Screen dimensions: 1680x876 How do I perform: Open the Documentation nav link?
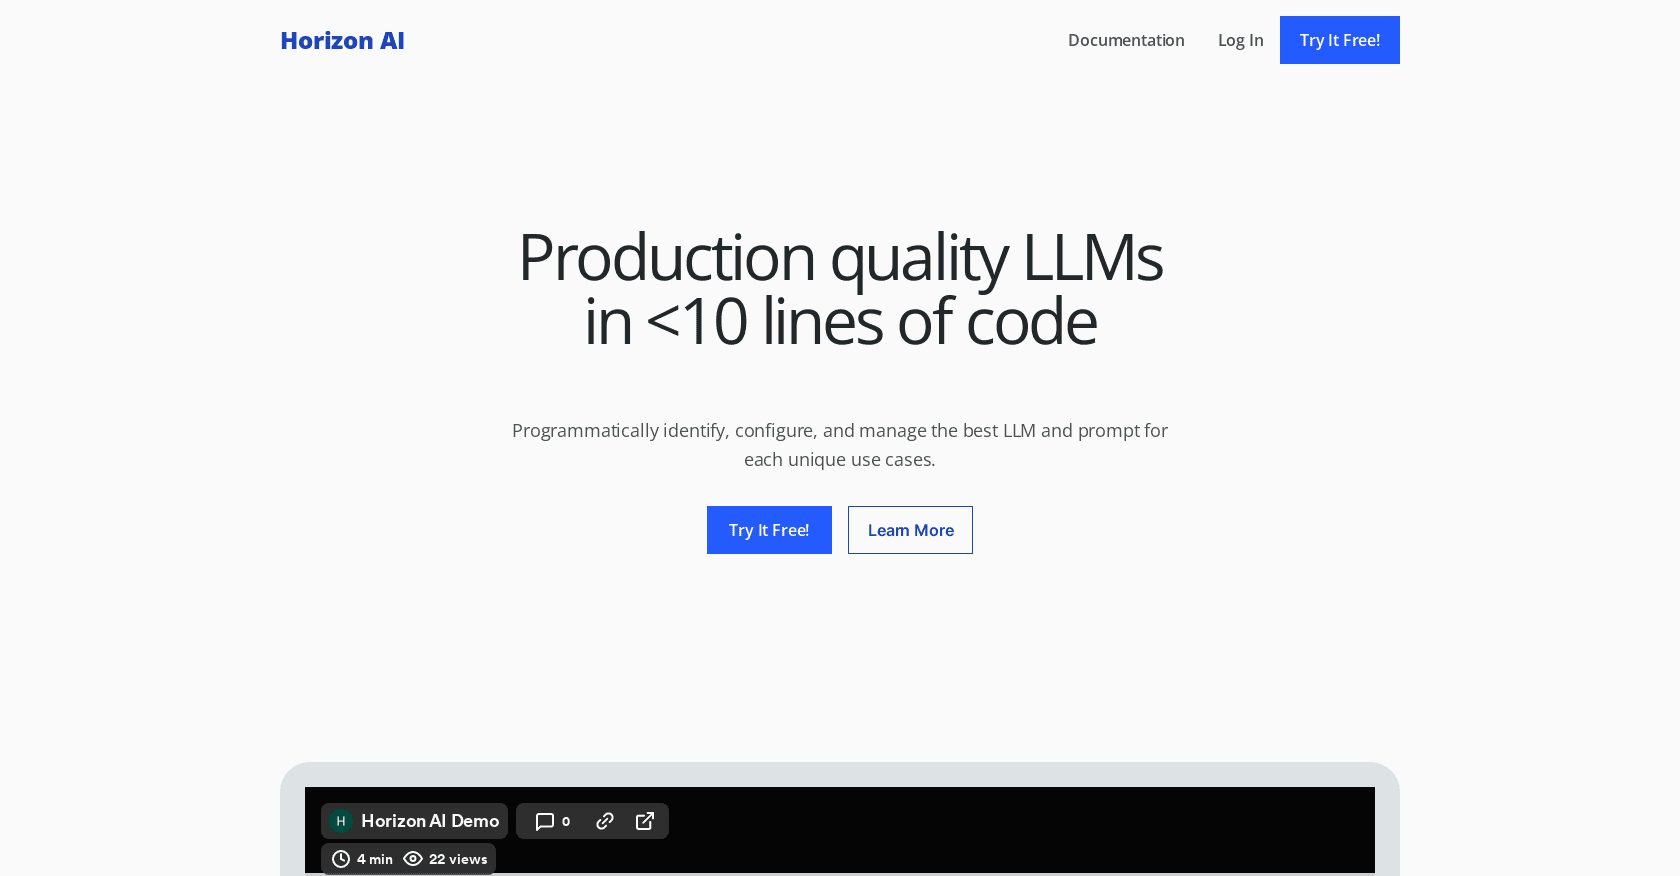point(1126,40)
